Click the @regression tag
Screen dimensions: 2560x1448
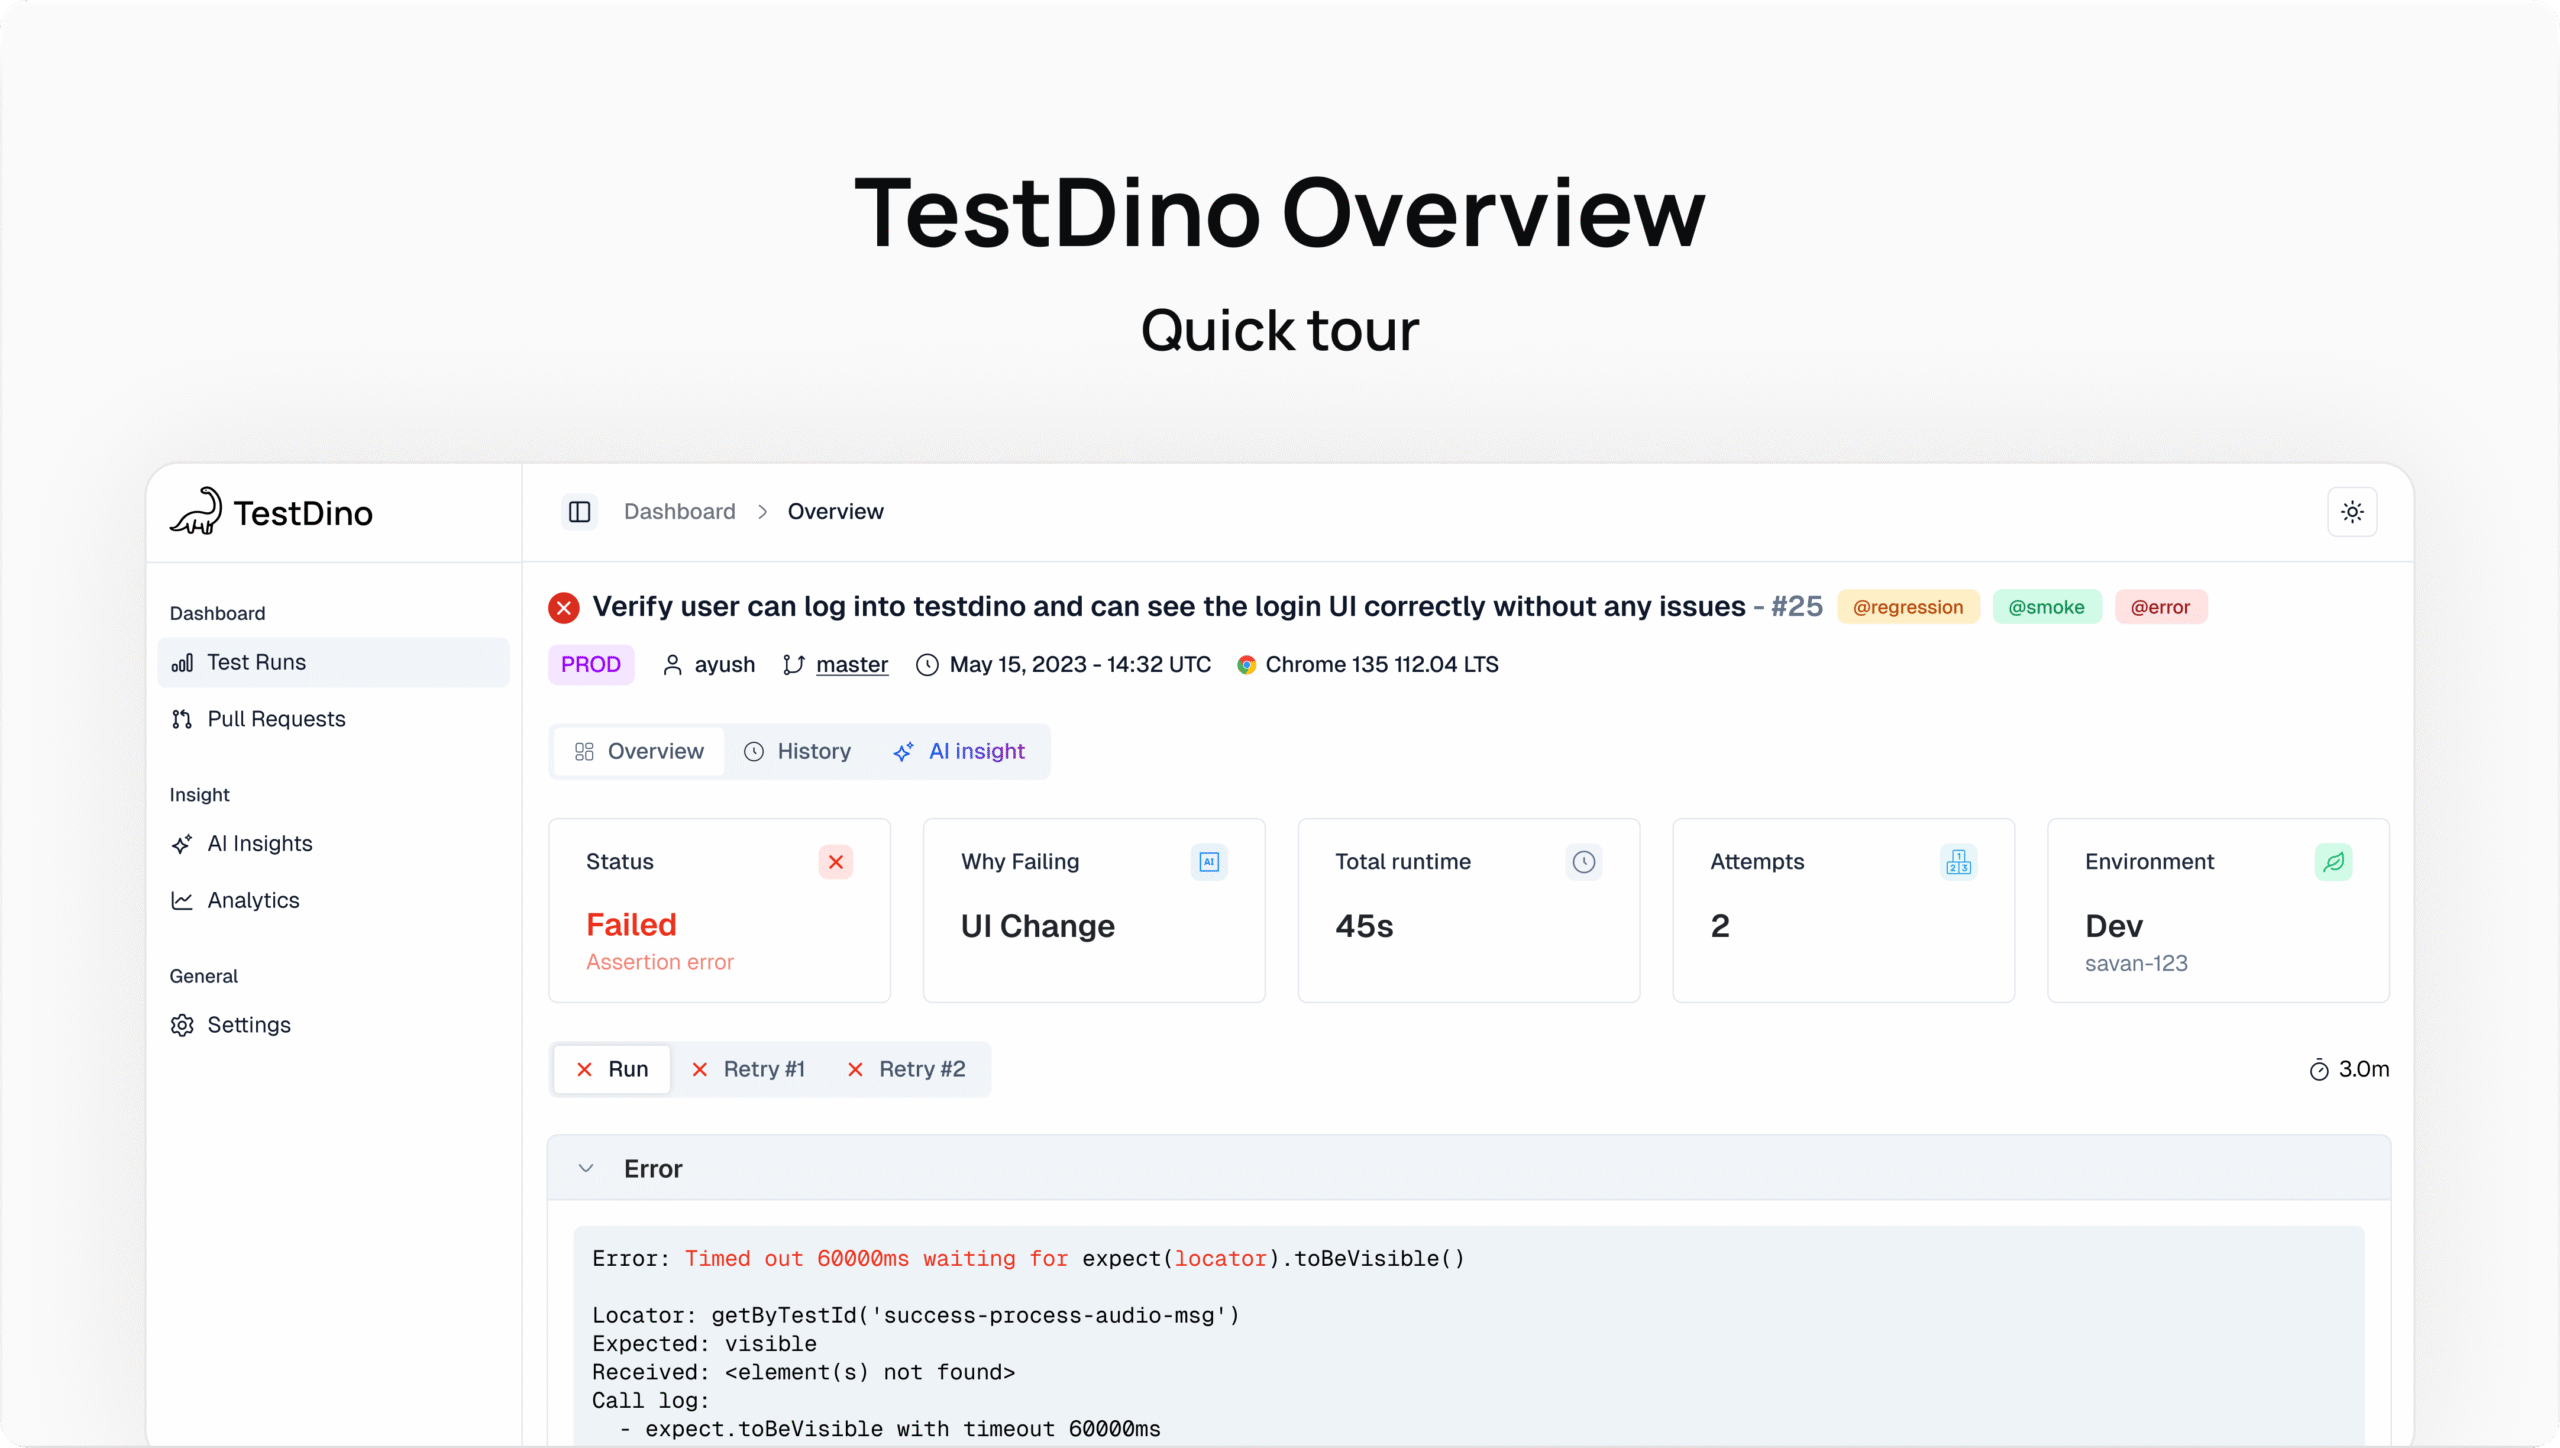click(x=1907, y=607)
